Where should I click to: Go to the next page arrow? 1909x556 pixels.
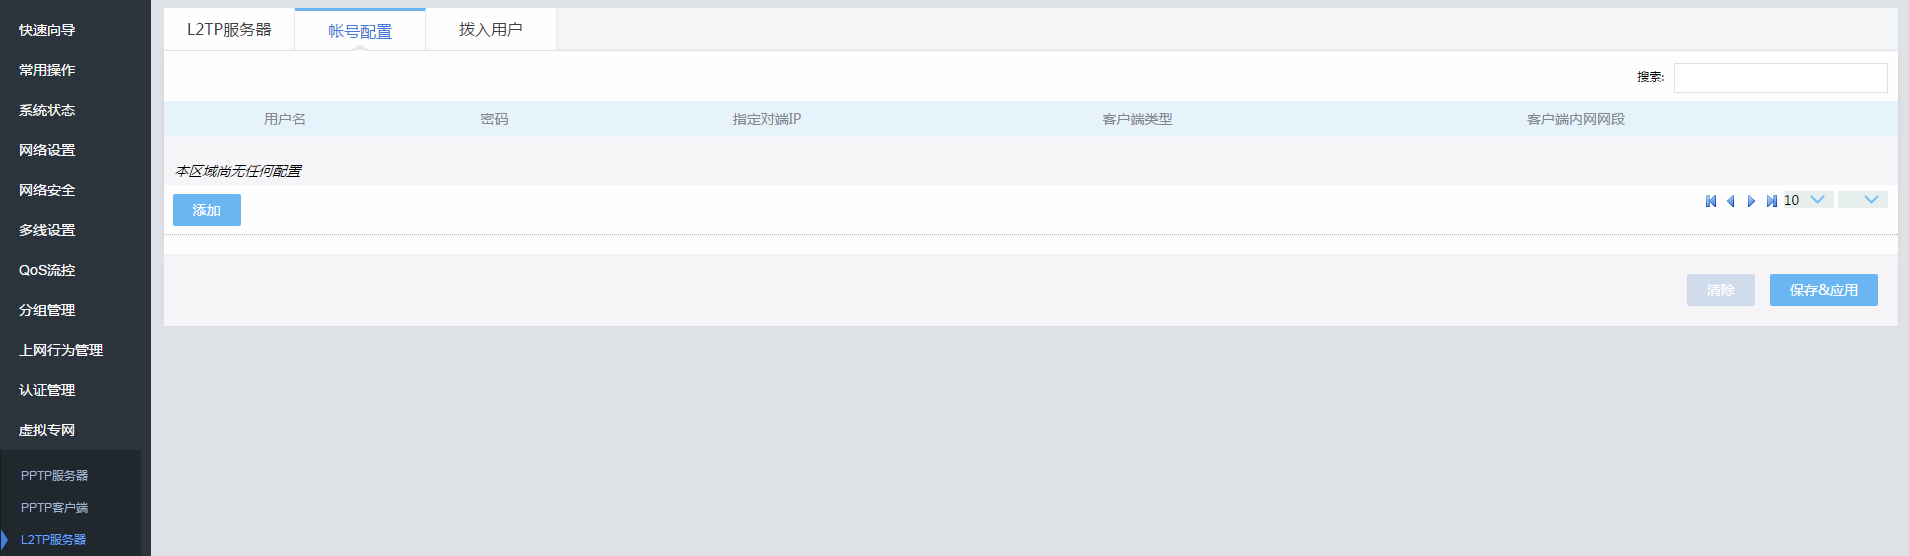coord(1751,201)
